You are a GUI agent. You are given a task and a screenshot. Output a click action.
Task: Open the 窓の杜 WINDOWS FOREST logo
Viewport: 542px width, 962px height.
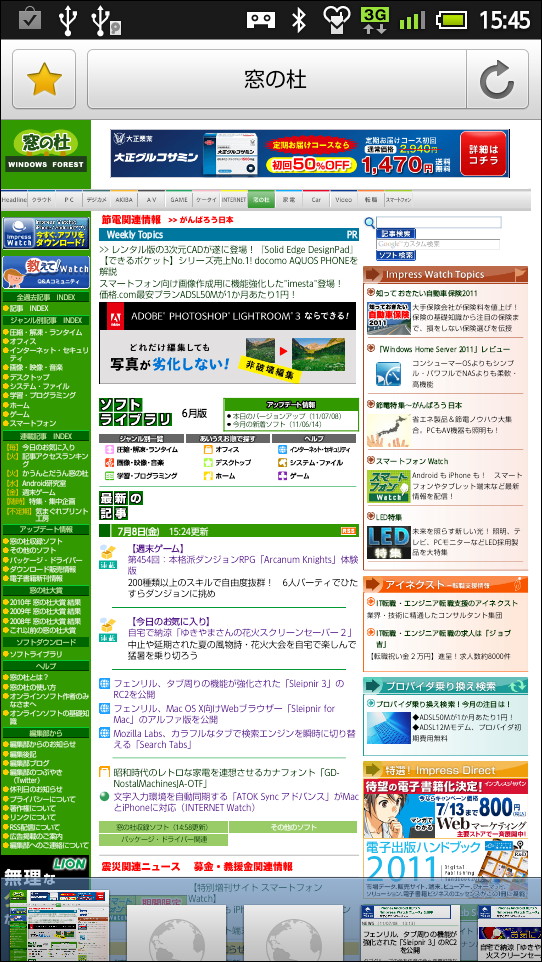46,152
